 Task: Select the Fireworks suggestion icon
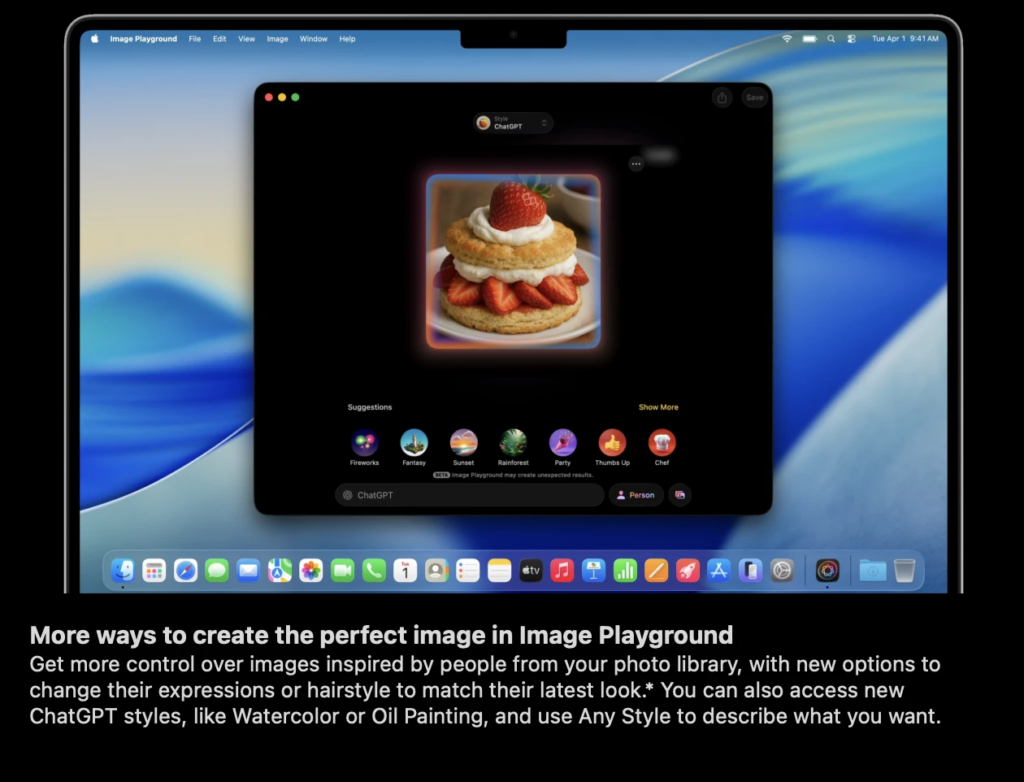pos(364,443)
